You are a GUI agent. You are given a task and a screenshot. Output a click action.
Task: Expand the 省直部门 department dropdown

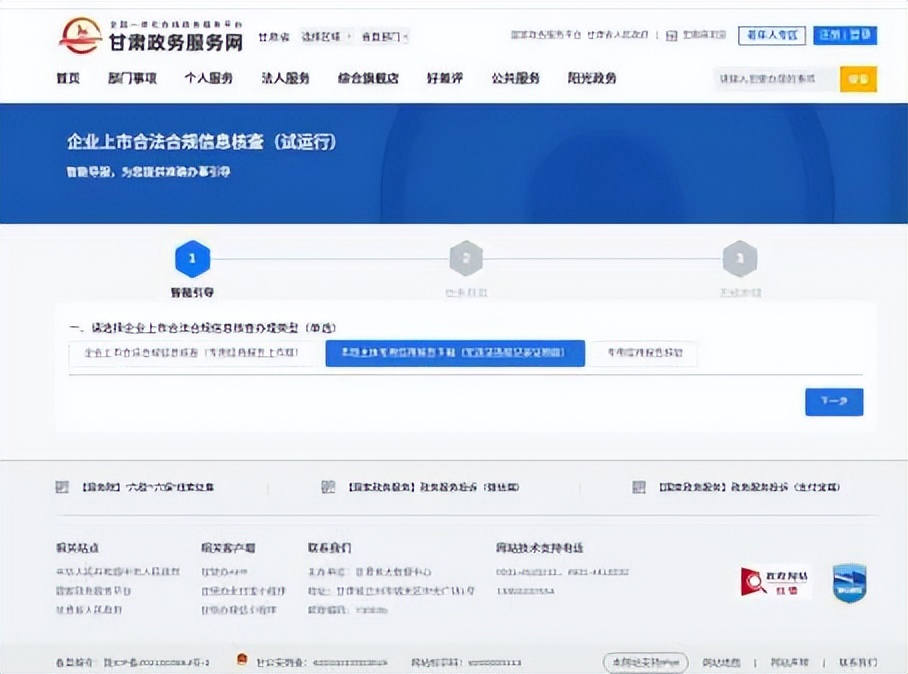click(385, 37)
